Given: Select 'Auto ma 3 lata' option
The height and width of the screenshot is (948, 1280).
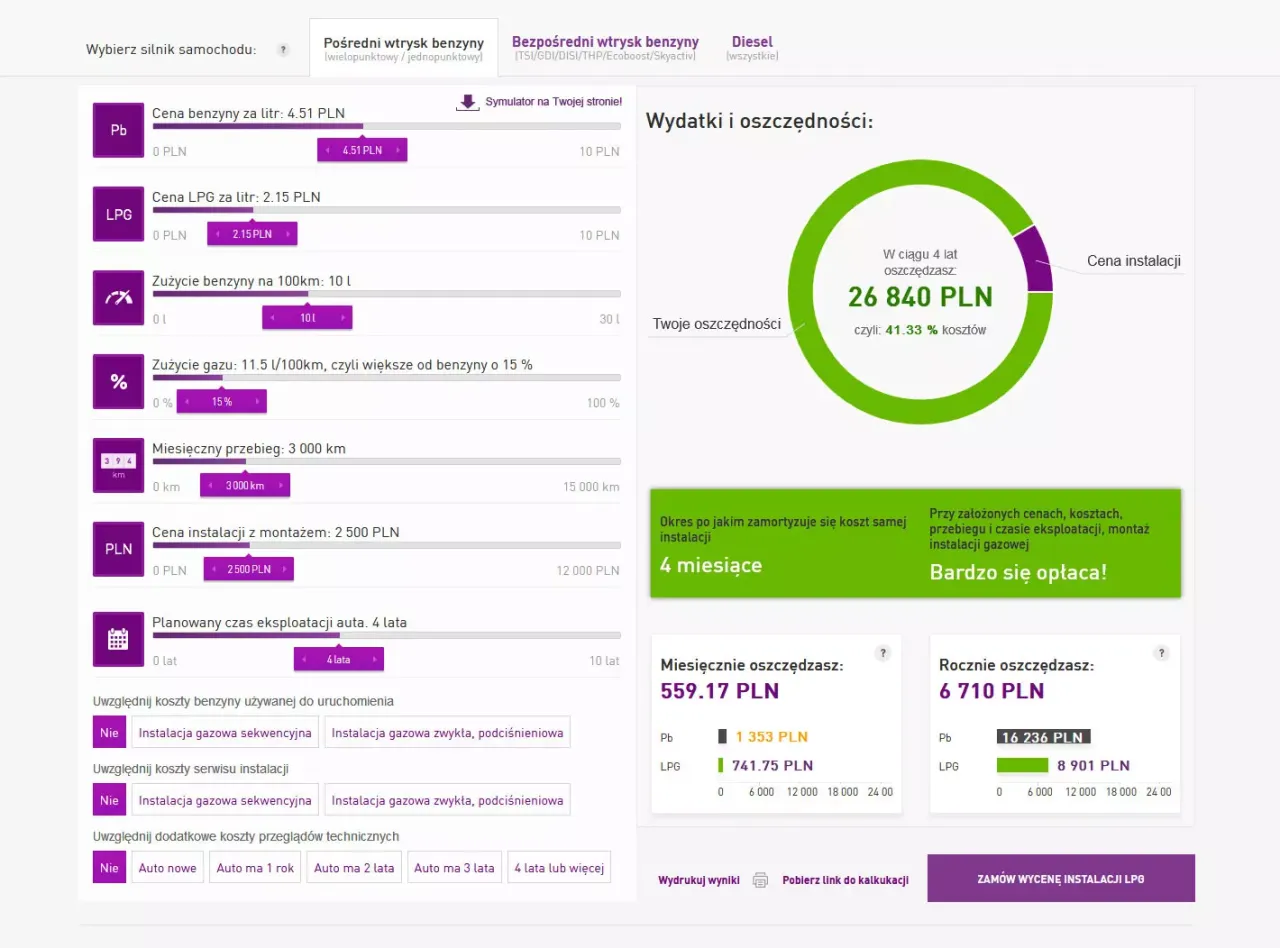Looking at the screenshot, I should click(454, 868).
